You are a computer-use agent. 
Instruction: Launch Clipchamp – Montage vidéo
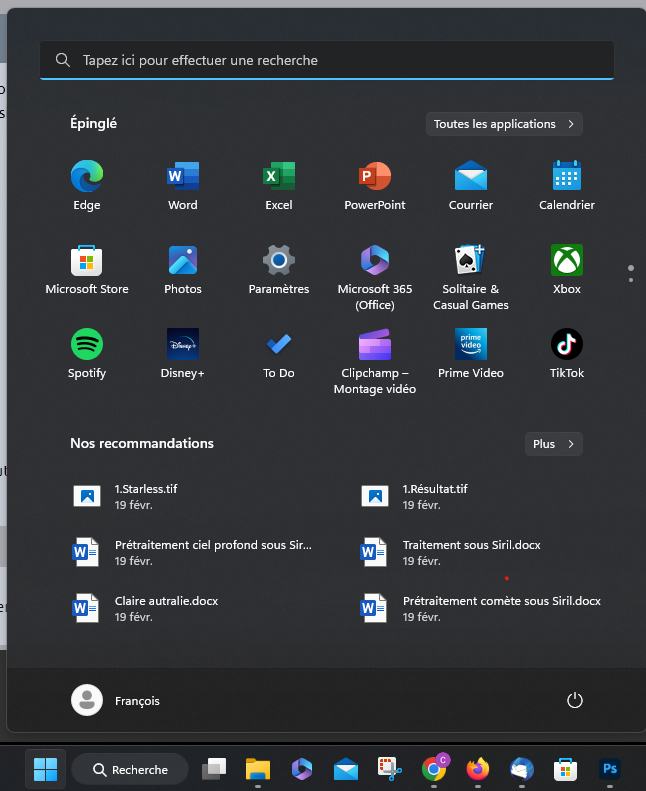click(375, 362)
